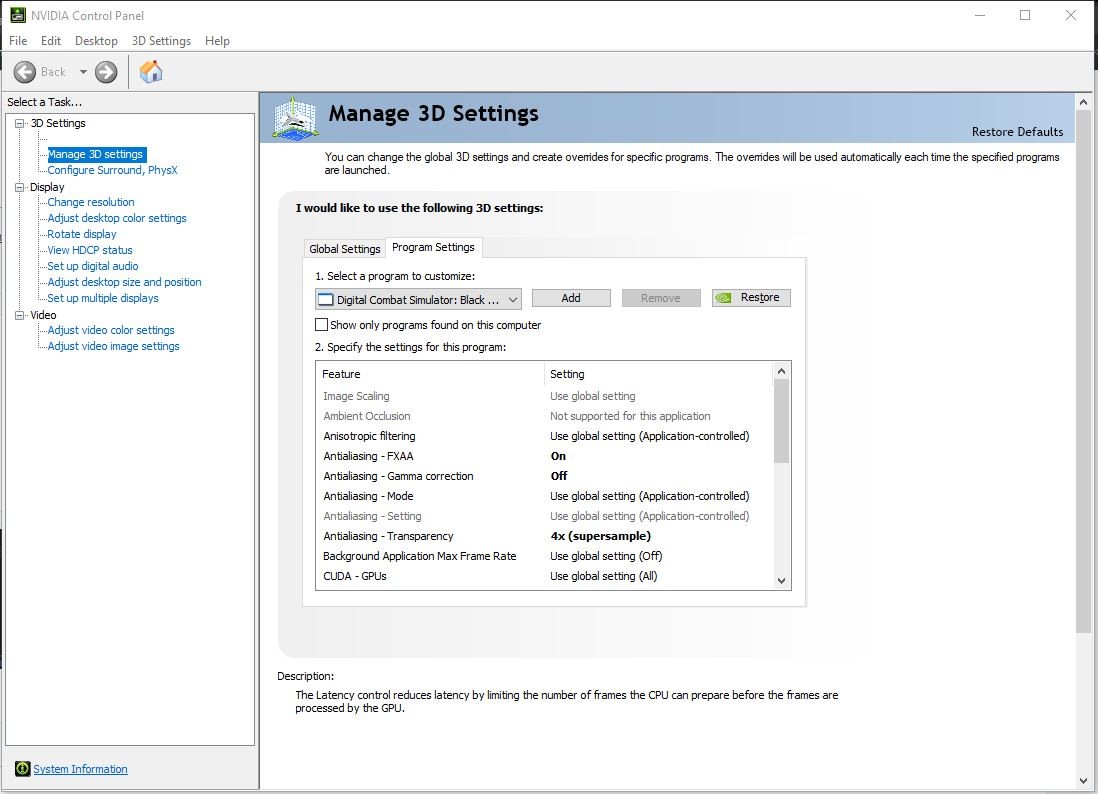1098x794 pixels.
Task: Select the Image Scaling feature row
Action: pos(545,396)
